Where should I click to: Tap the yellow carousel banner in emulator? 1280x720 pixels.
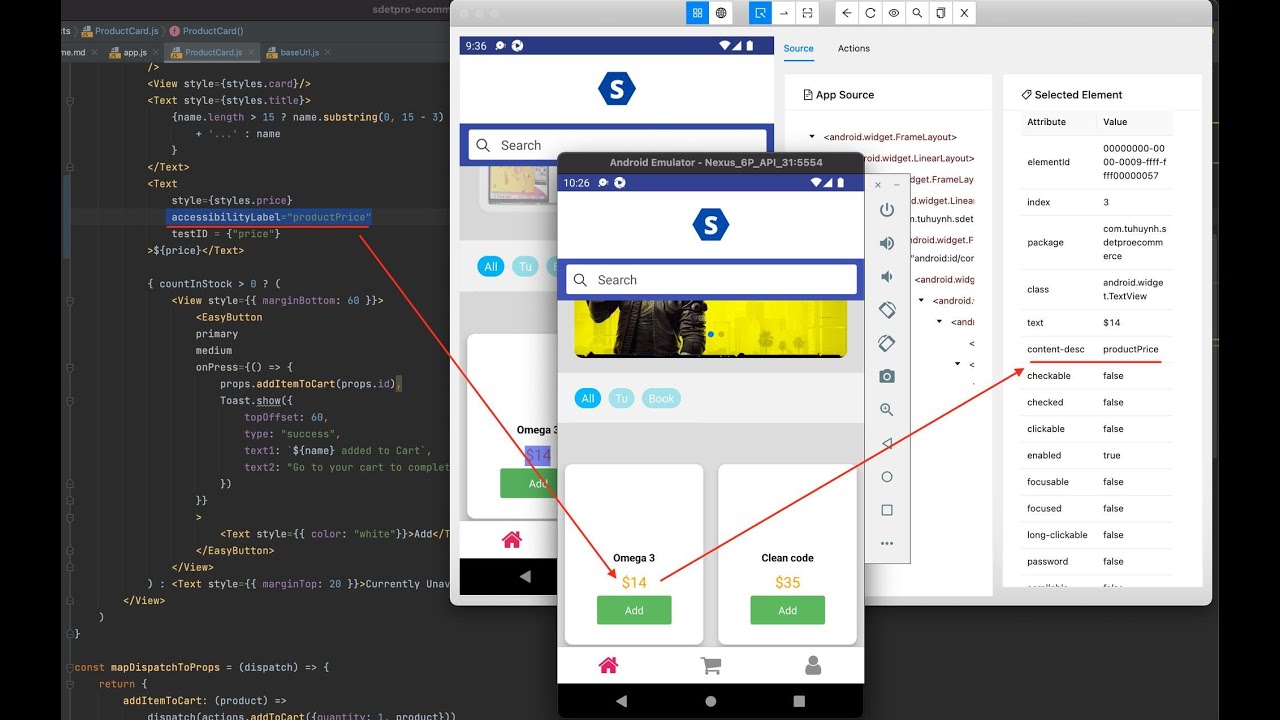(x=711, y=329)
